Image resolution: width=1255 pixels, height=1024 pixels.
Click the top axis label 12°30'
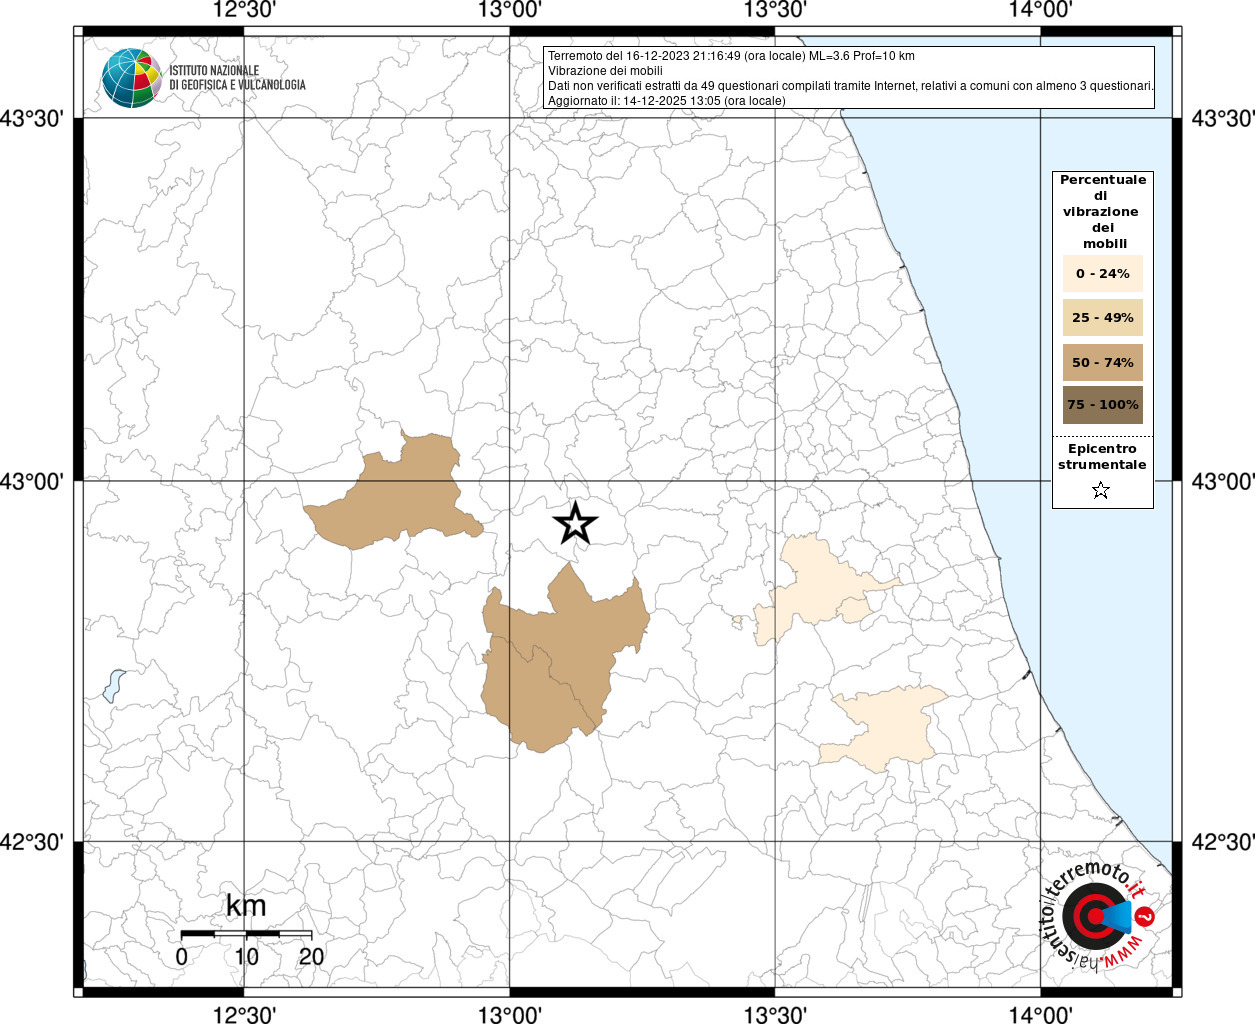pyautogui.click(x=244, y=10)
